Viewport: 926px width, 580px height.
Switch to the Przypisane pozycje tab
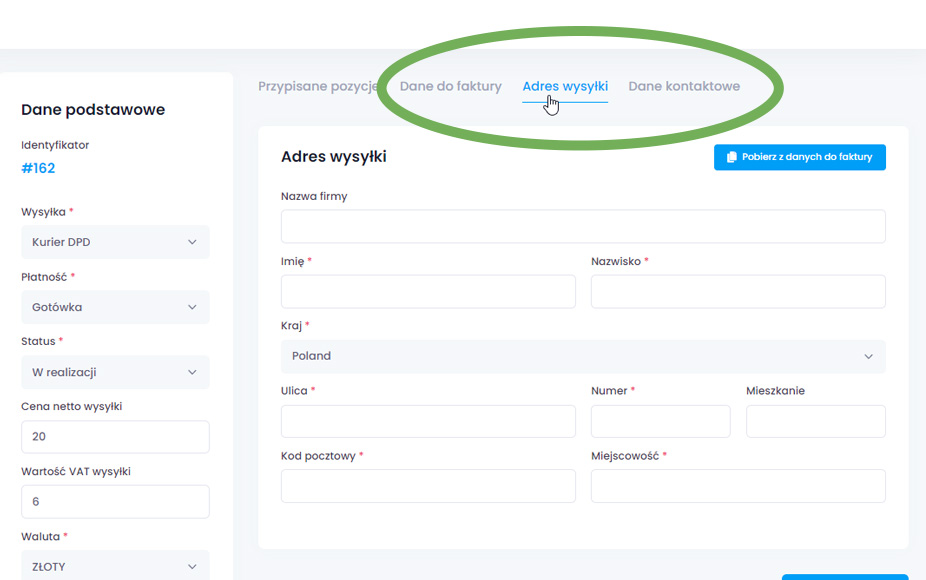pos(317,86)
